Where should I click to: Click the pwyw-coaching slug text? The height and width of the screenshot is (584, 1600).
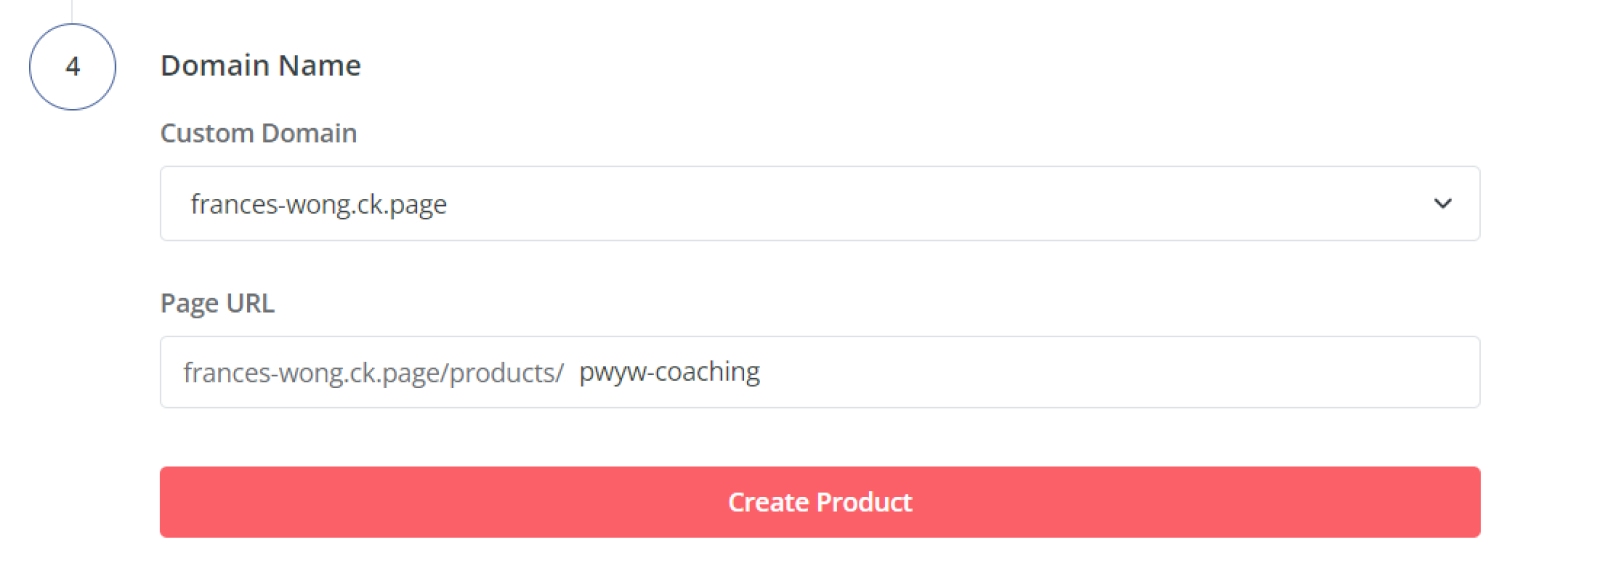point(669,372)
